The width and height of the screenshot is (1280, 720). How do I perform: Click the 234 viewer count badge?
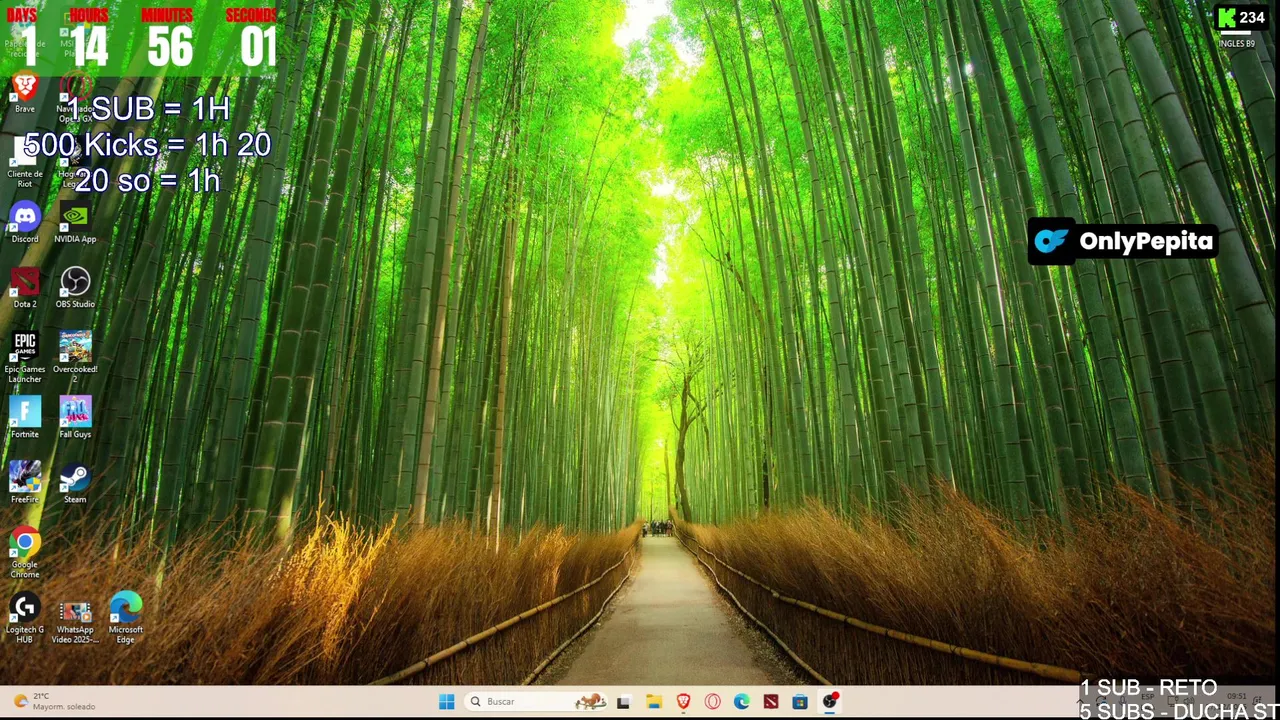click(1242, 17)
